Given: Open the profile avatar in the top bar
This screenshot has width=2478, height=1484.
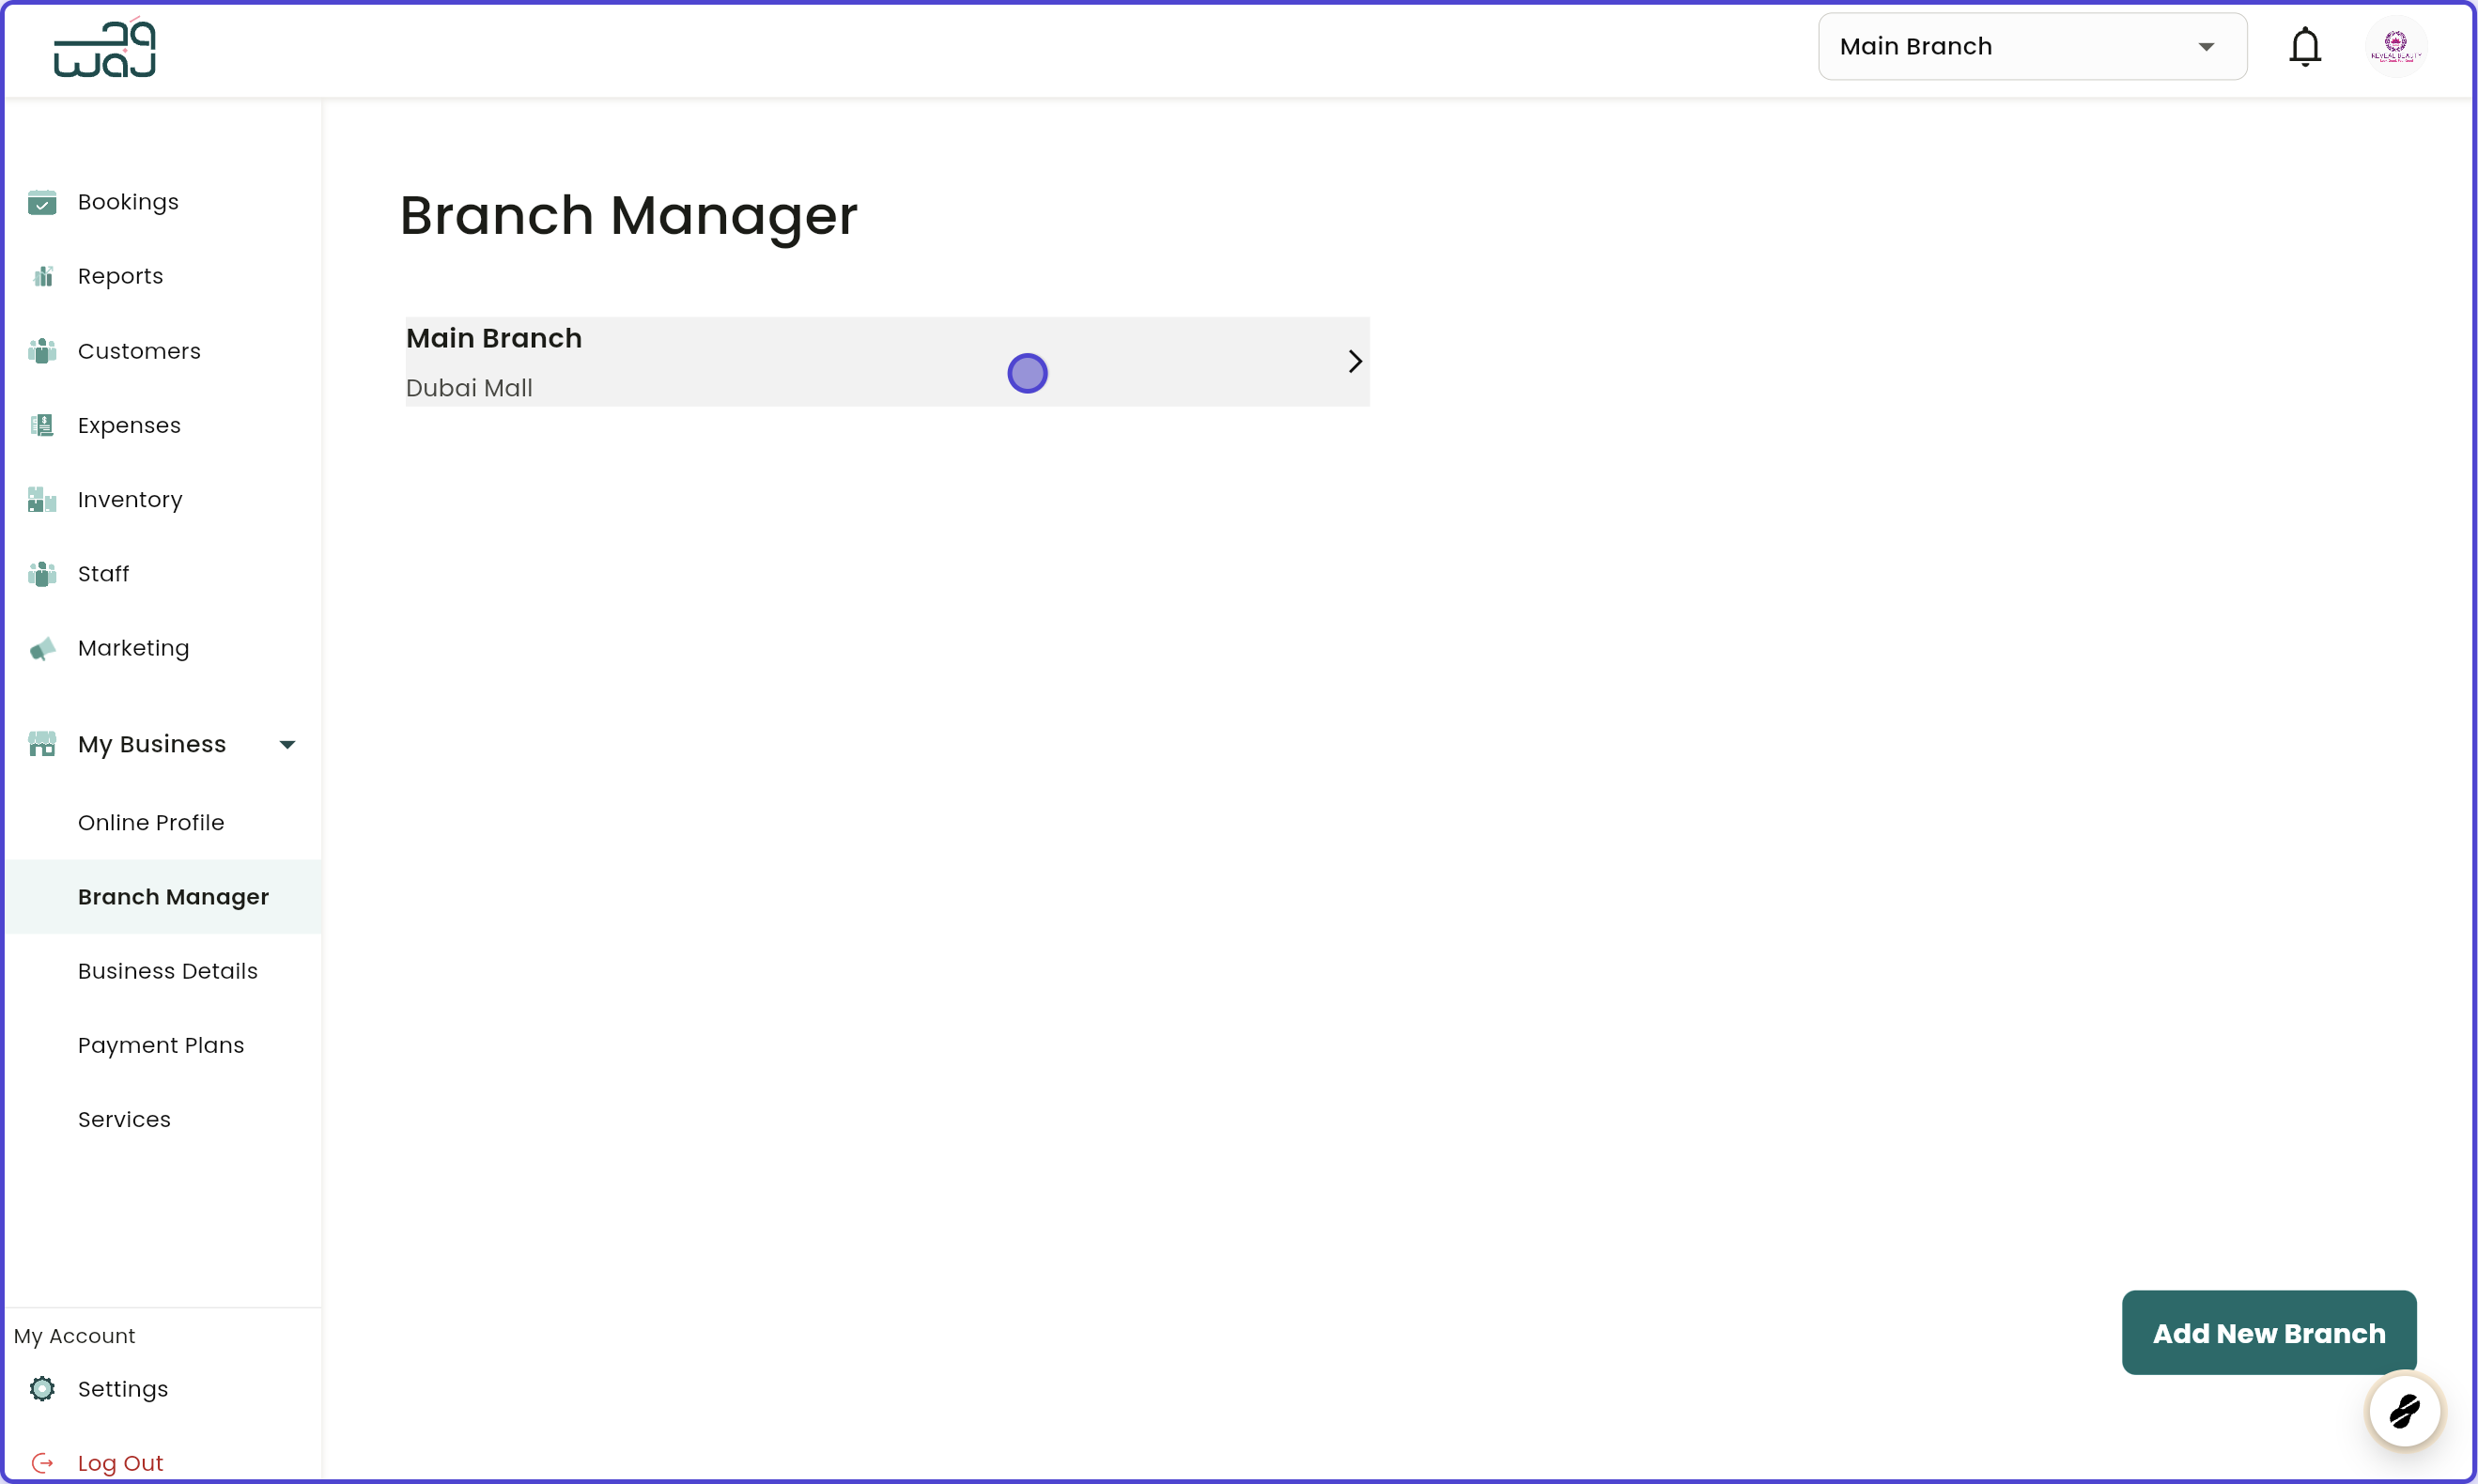Looking at the screenshot, I should [2396, 46].
